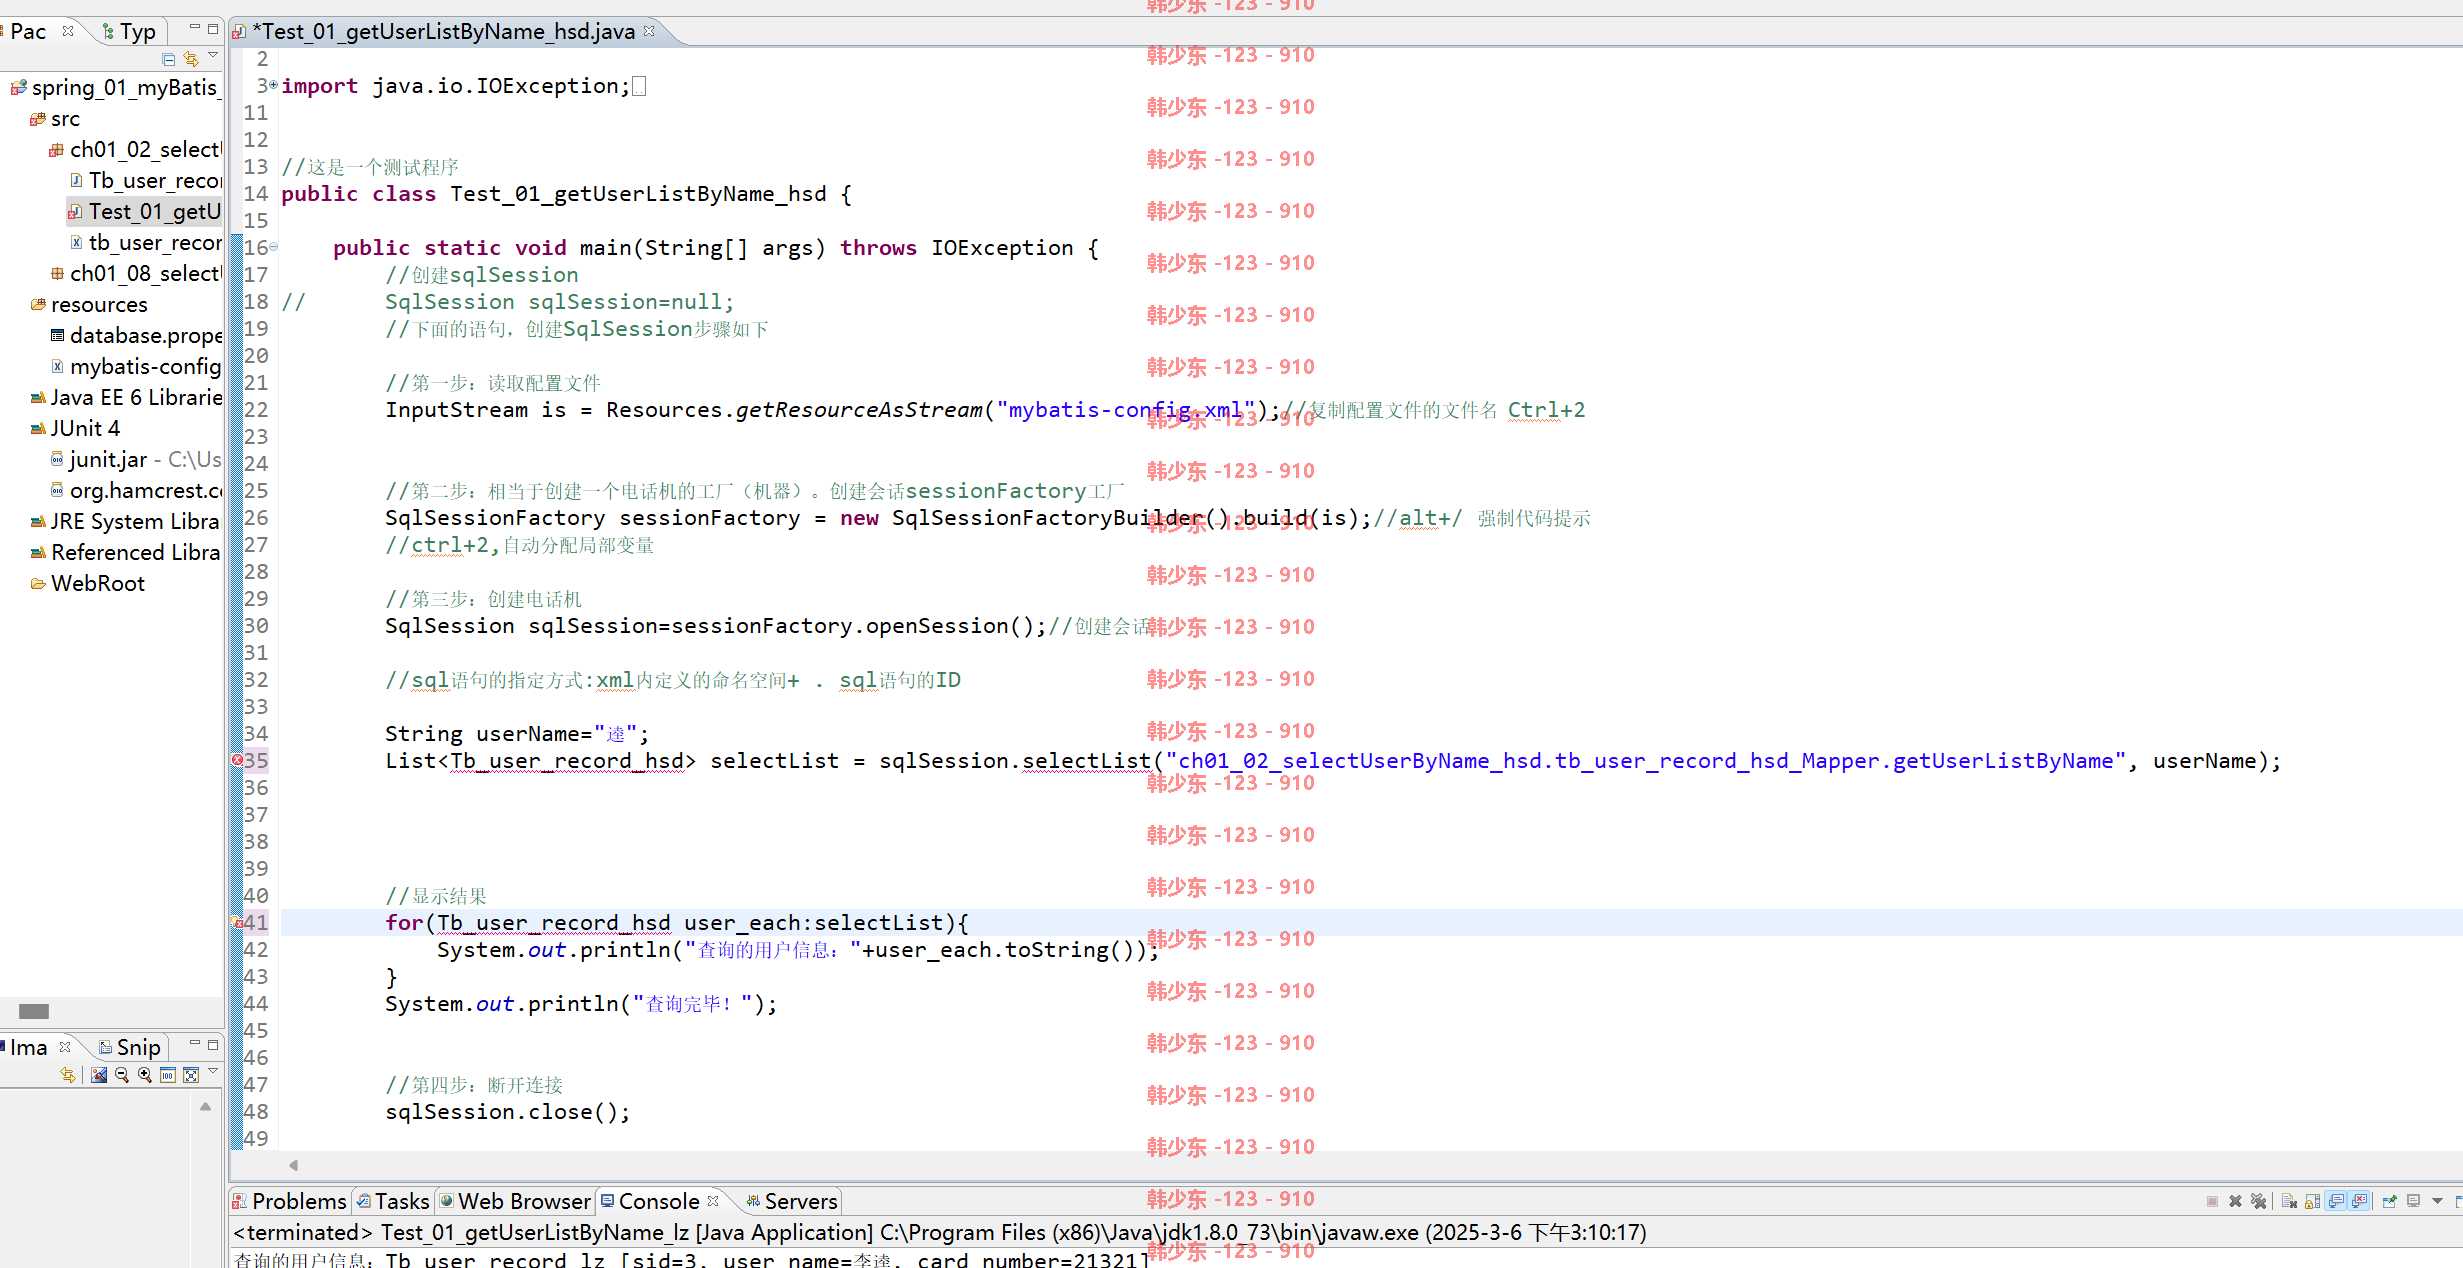Screen dimensions: 2463x1268
Task: Open the Web Browser tab
Action: pos(515,1202)
